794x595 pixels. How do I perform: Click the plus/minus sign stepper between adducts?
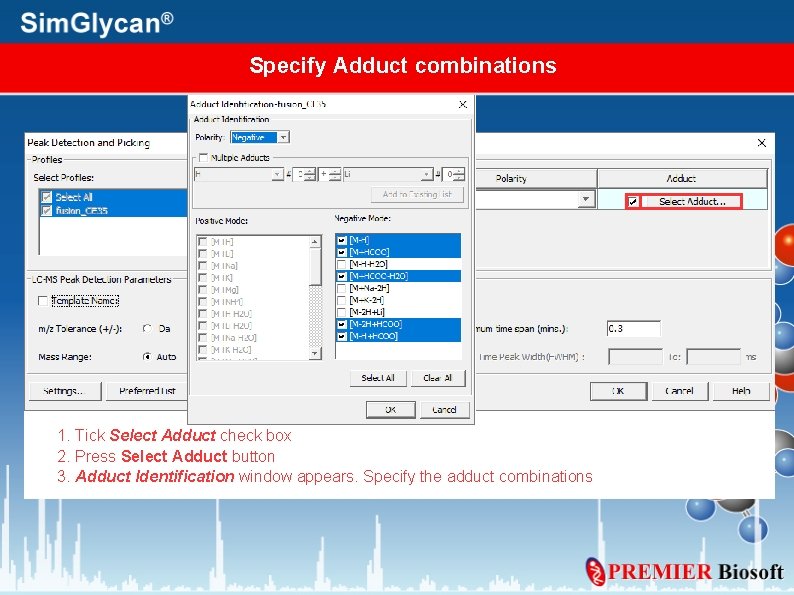point(335,175)
